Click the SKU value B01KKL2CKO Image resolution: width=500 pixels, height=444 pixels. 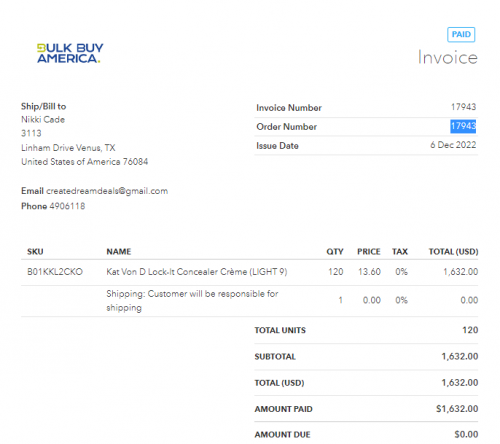(x=55, y=272)
